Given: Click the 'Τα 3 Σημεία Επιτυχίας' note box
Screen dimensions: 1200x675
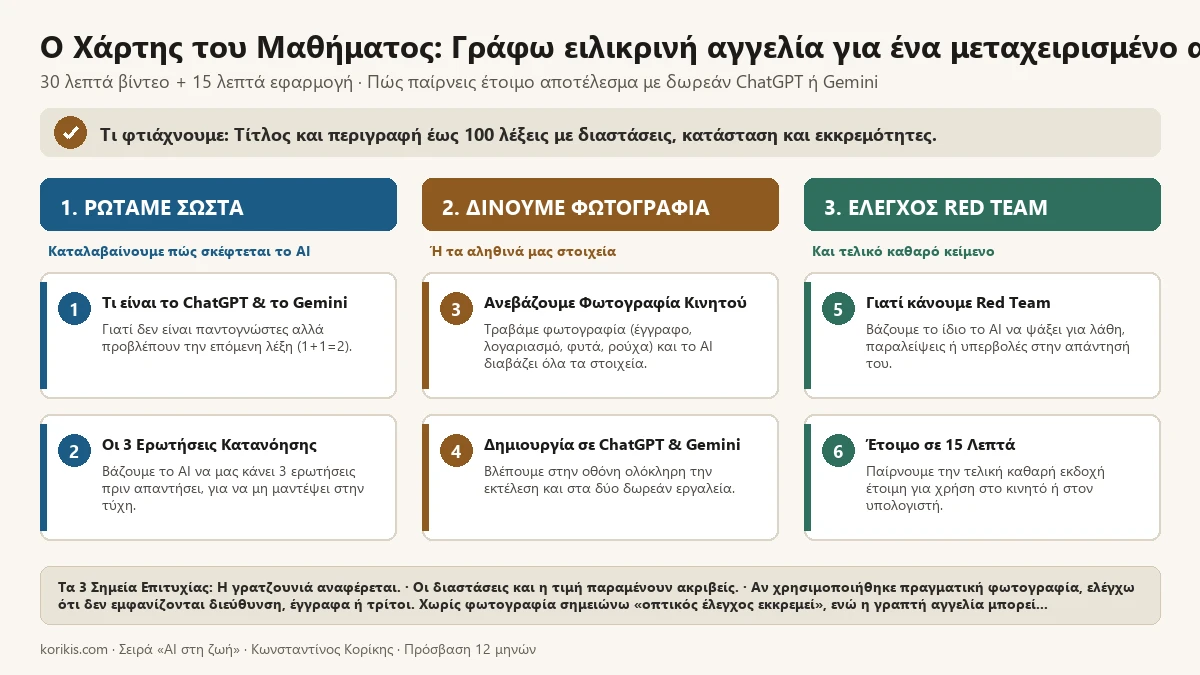Looking at the screenshot, I should [x=600, y=595].
